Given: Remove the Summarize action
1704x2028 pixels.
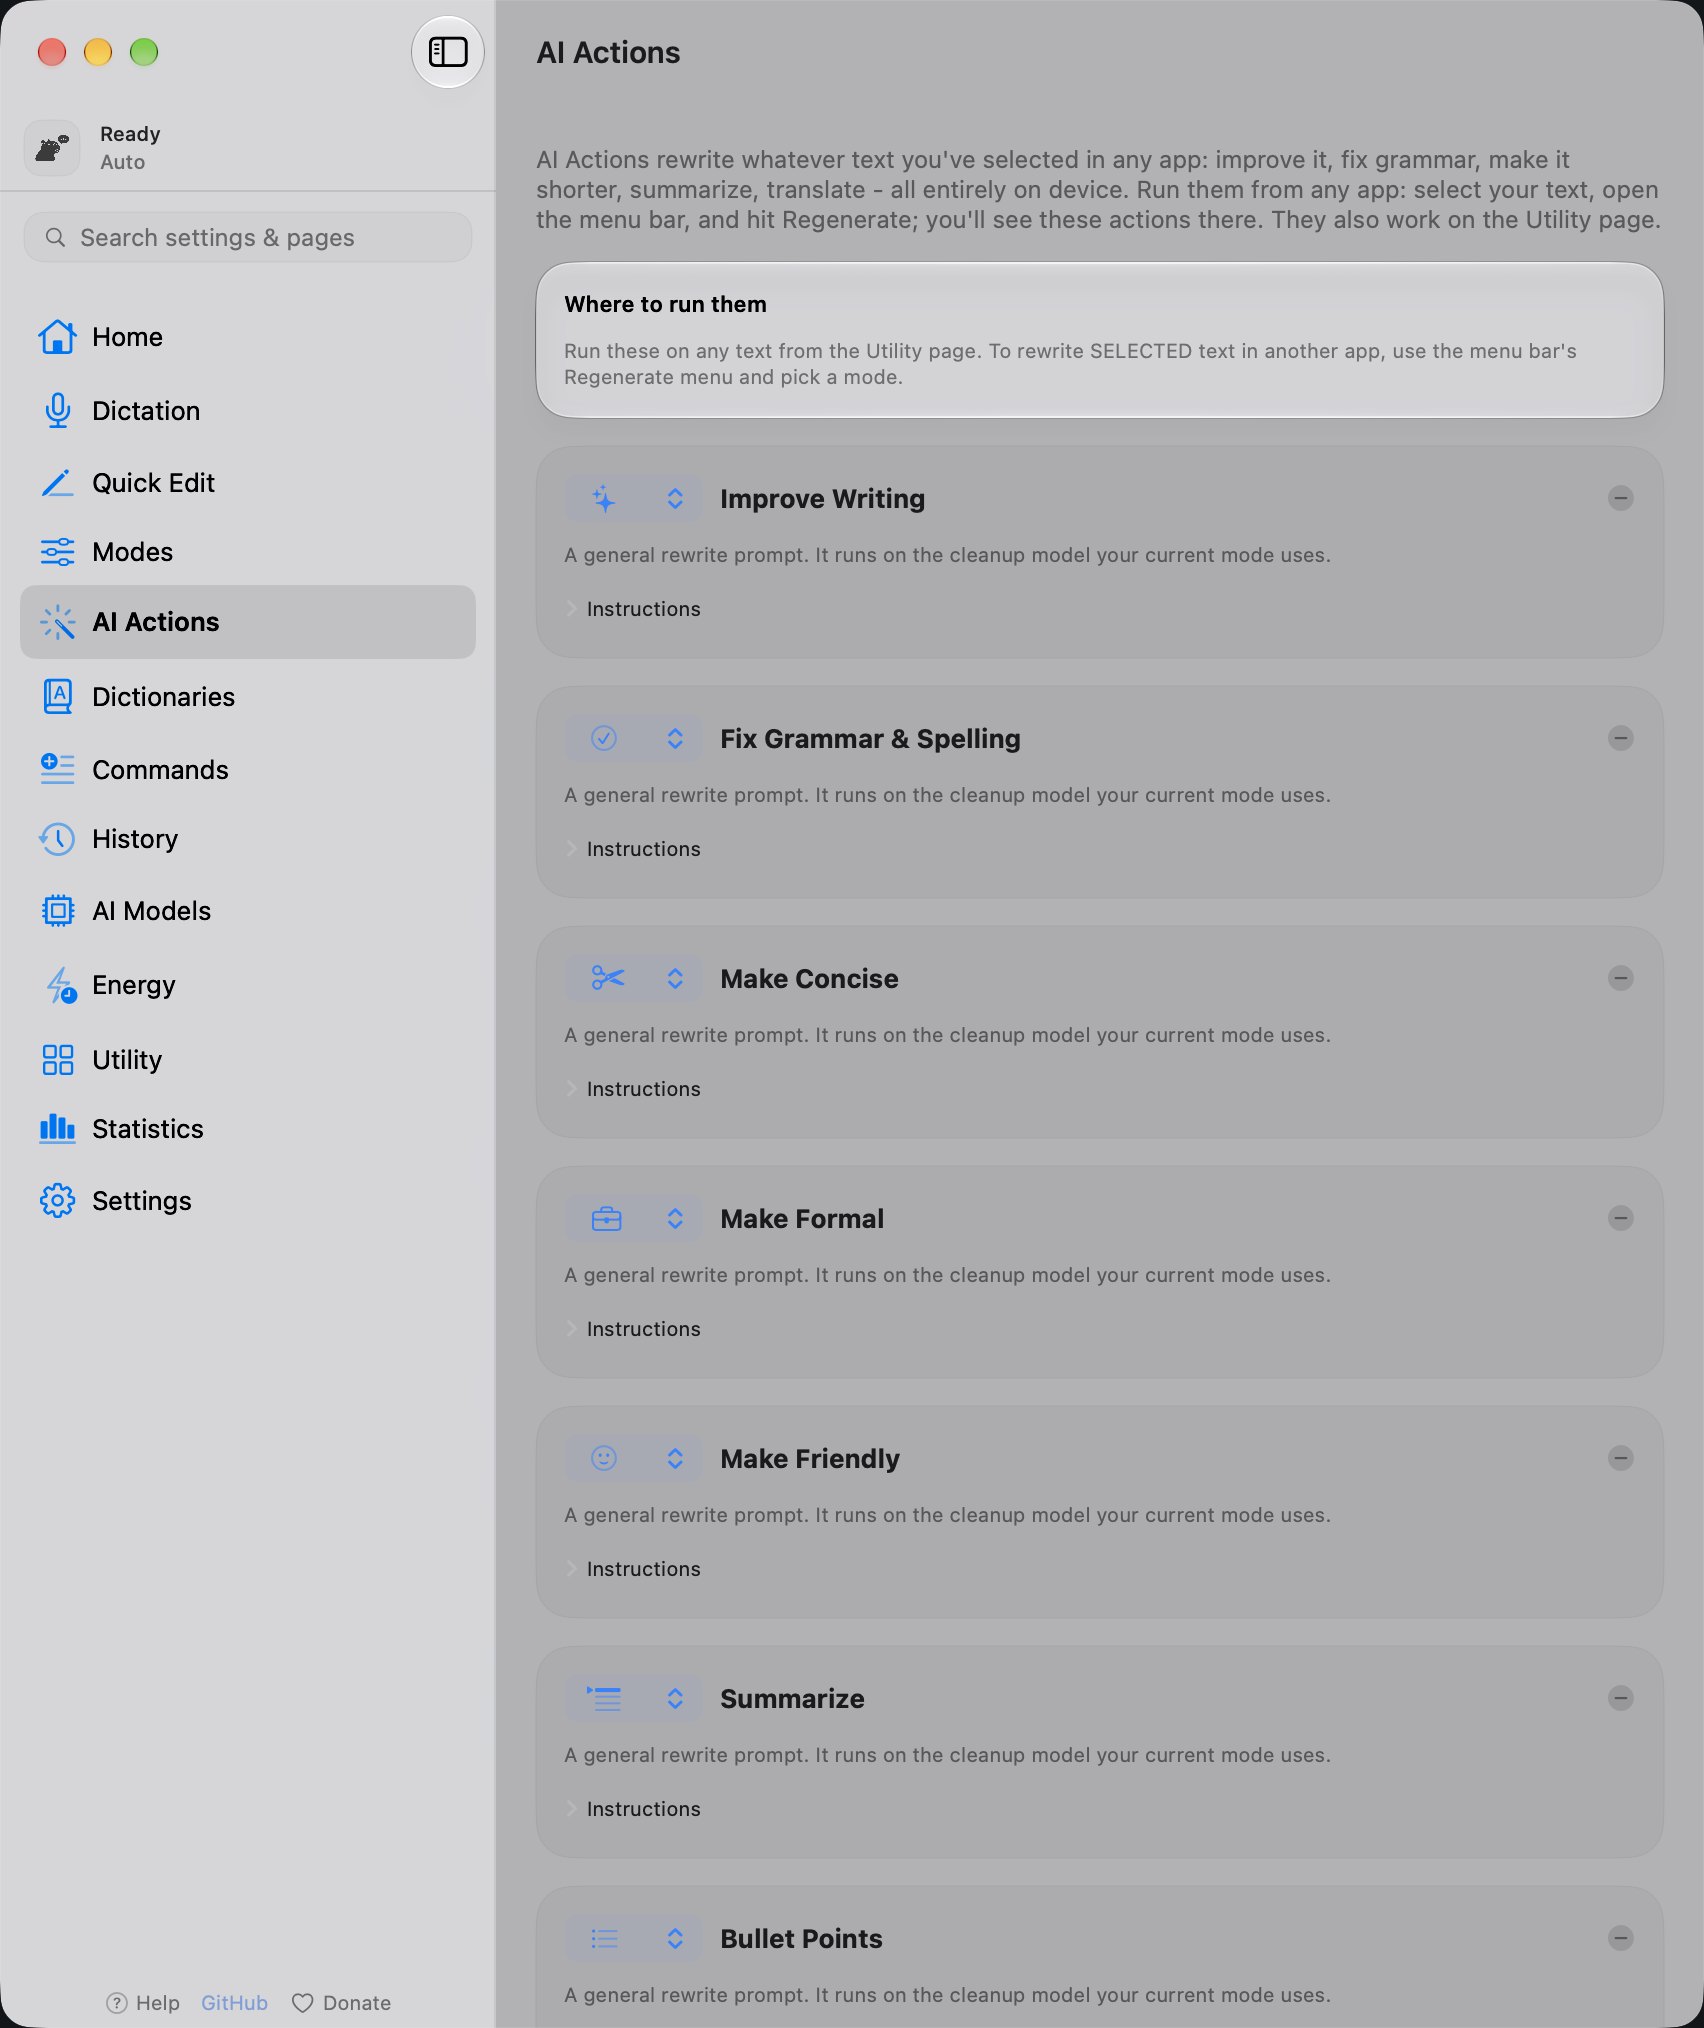Looking at the screenshot, I should (x=1620, y=1698).
